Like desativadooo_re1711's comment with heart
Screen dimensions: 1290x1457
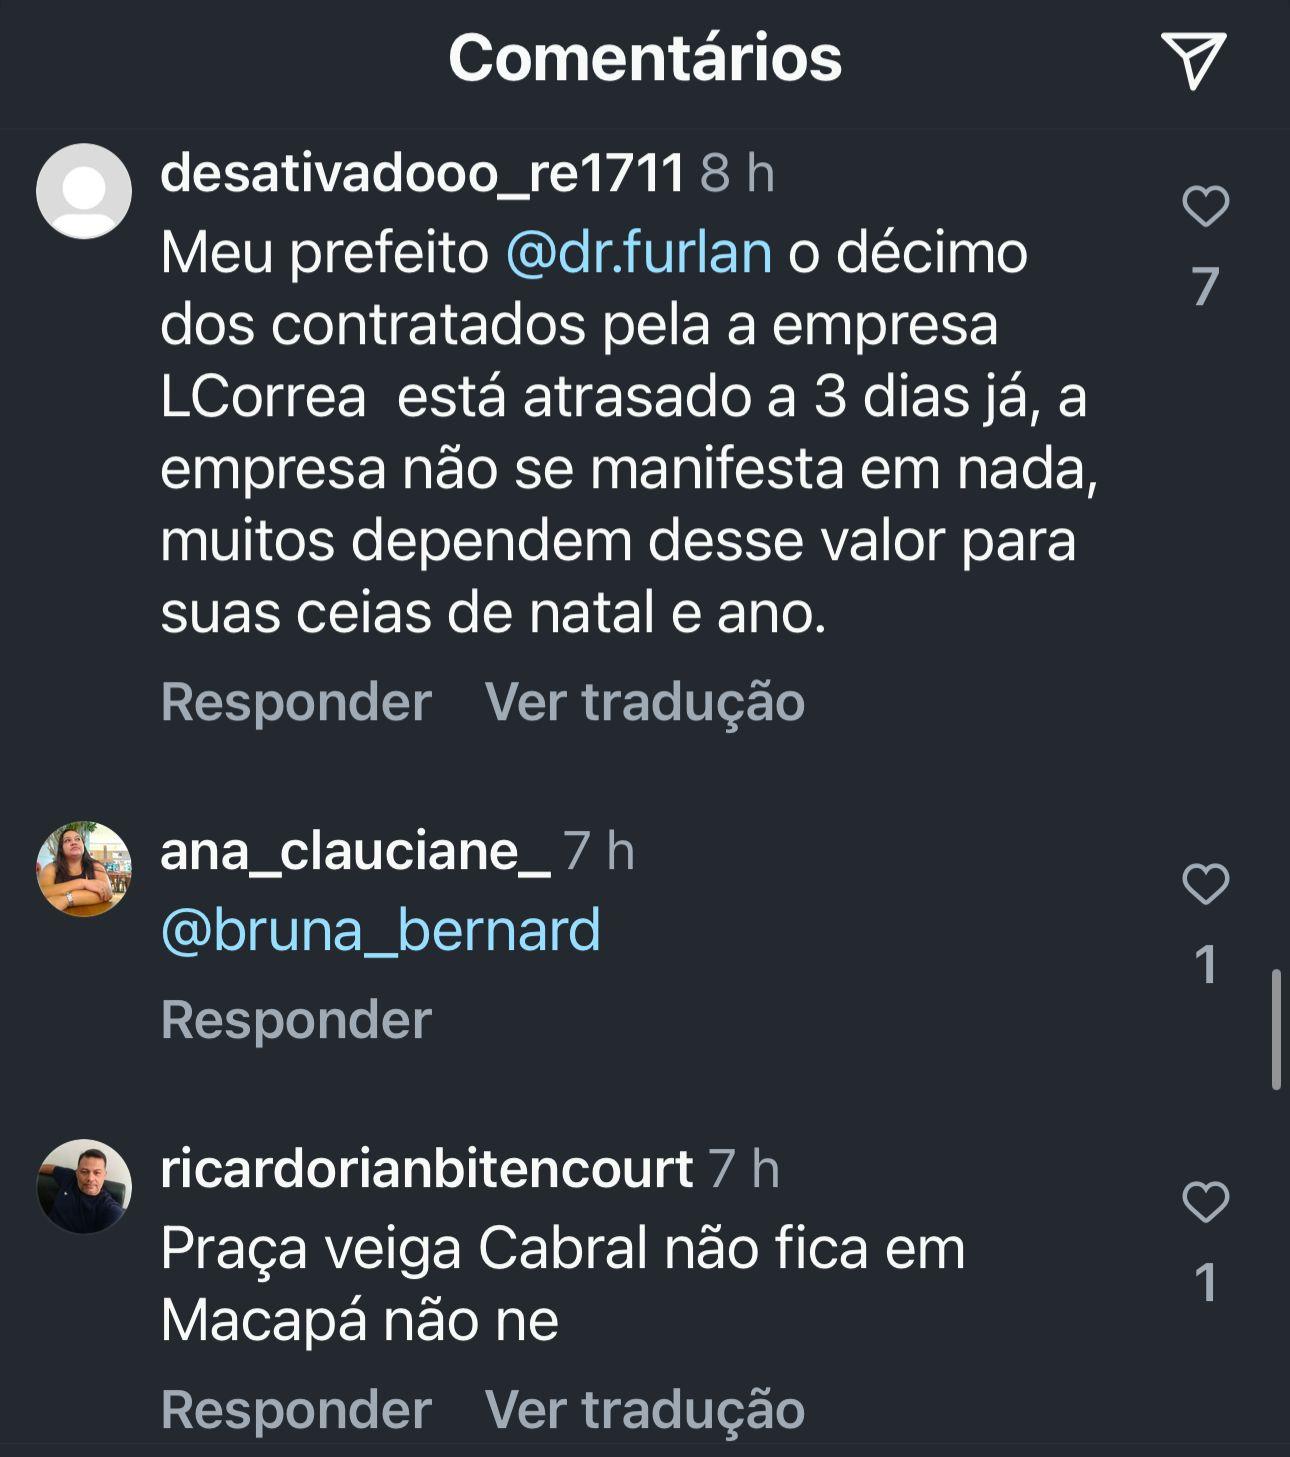coord(1205,206)
